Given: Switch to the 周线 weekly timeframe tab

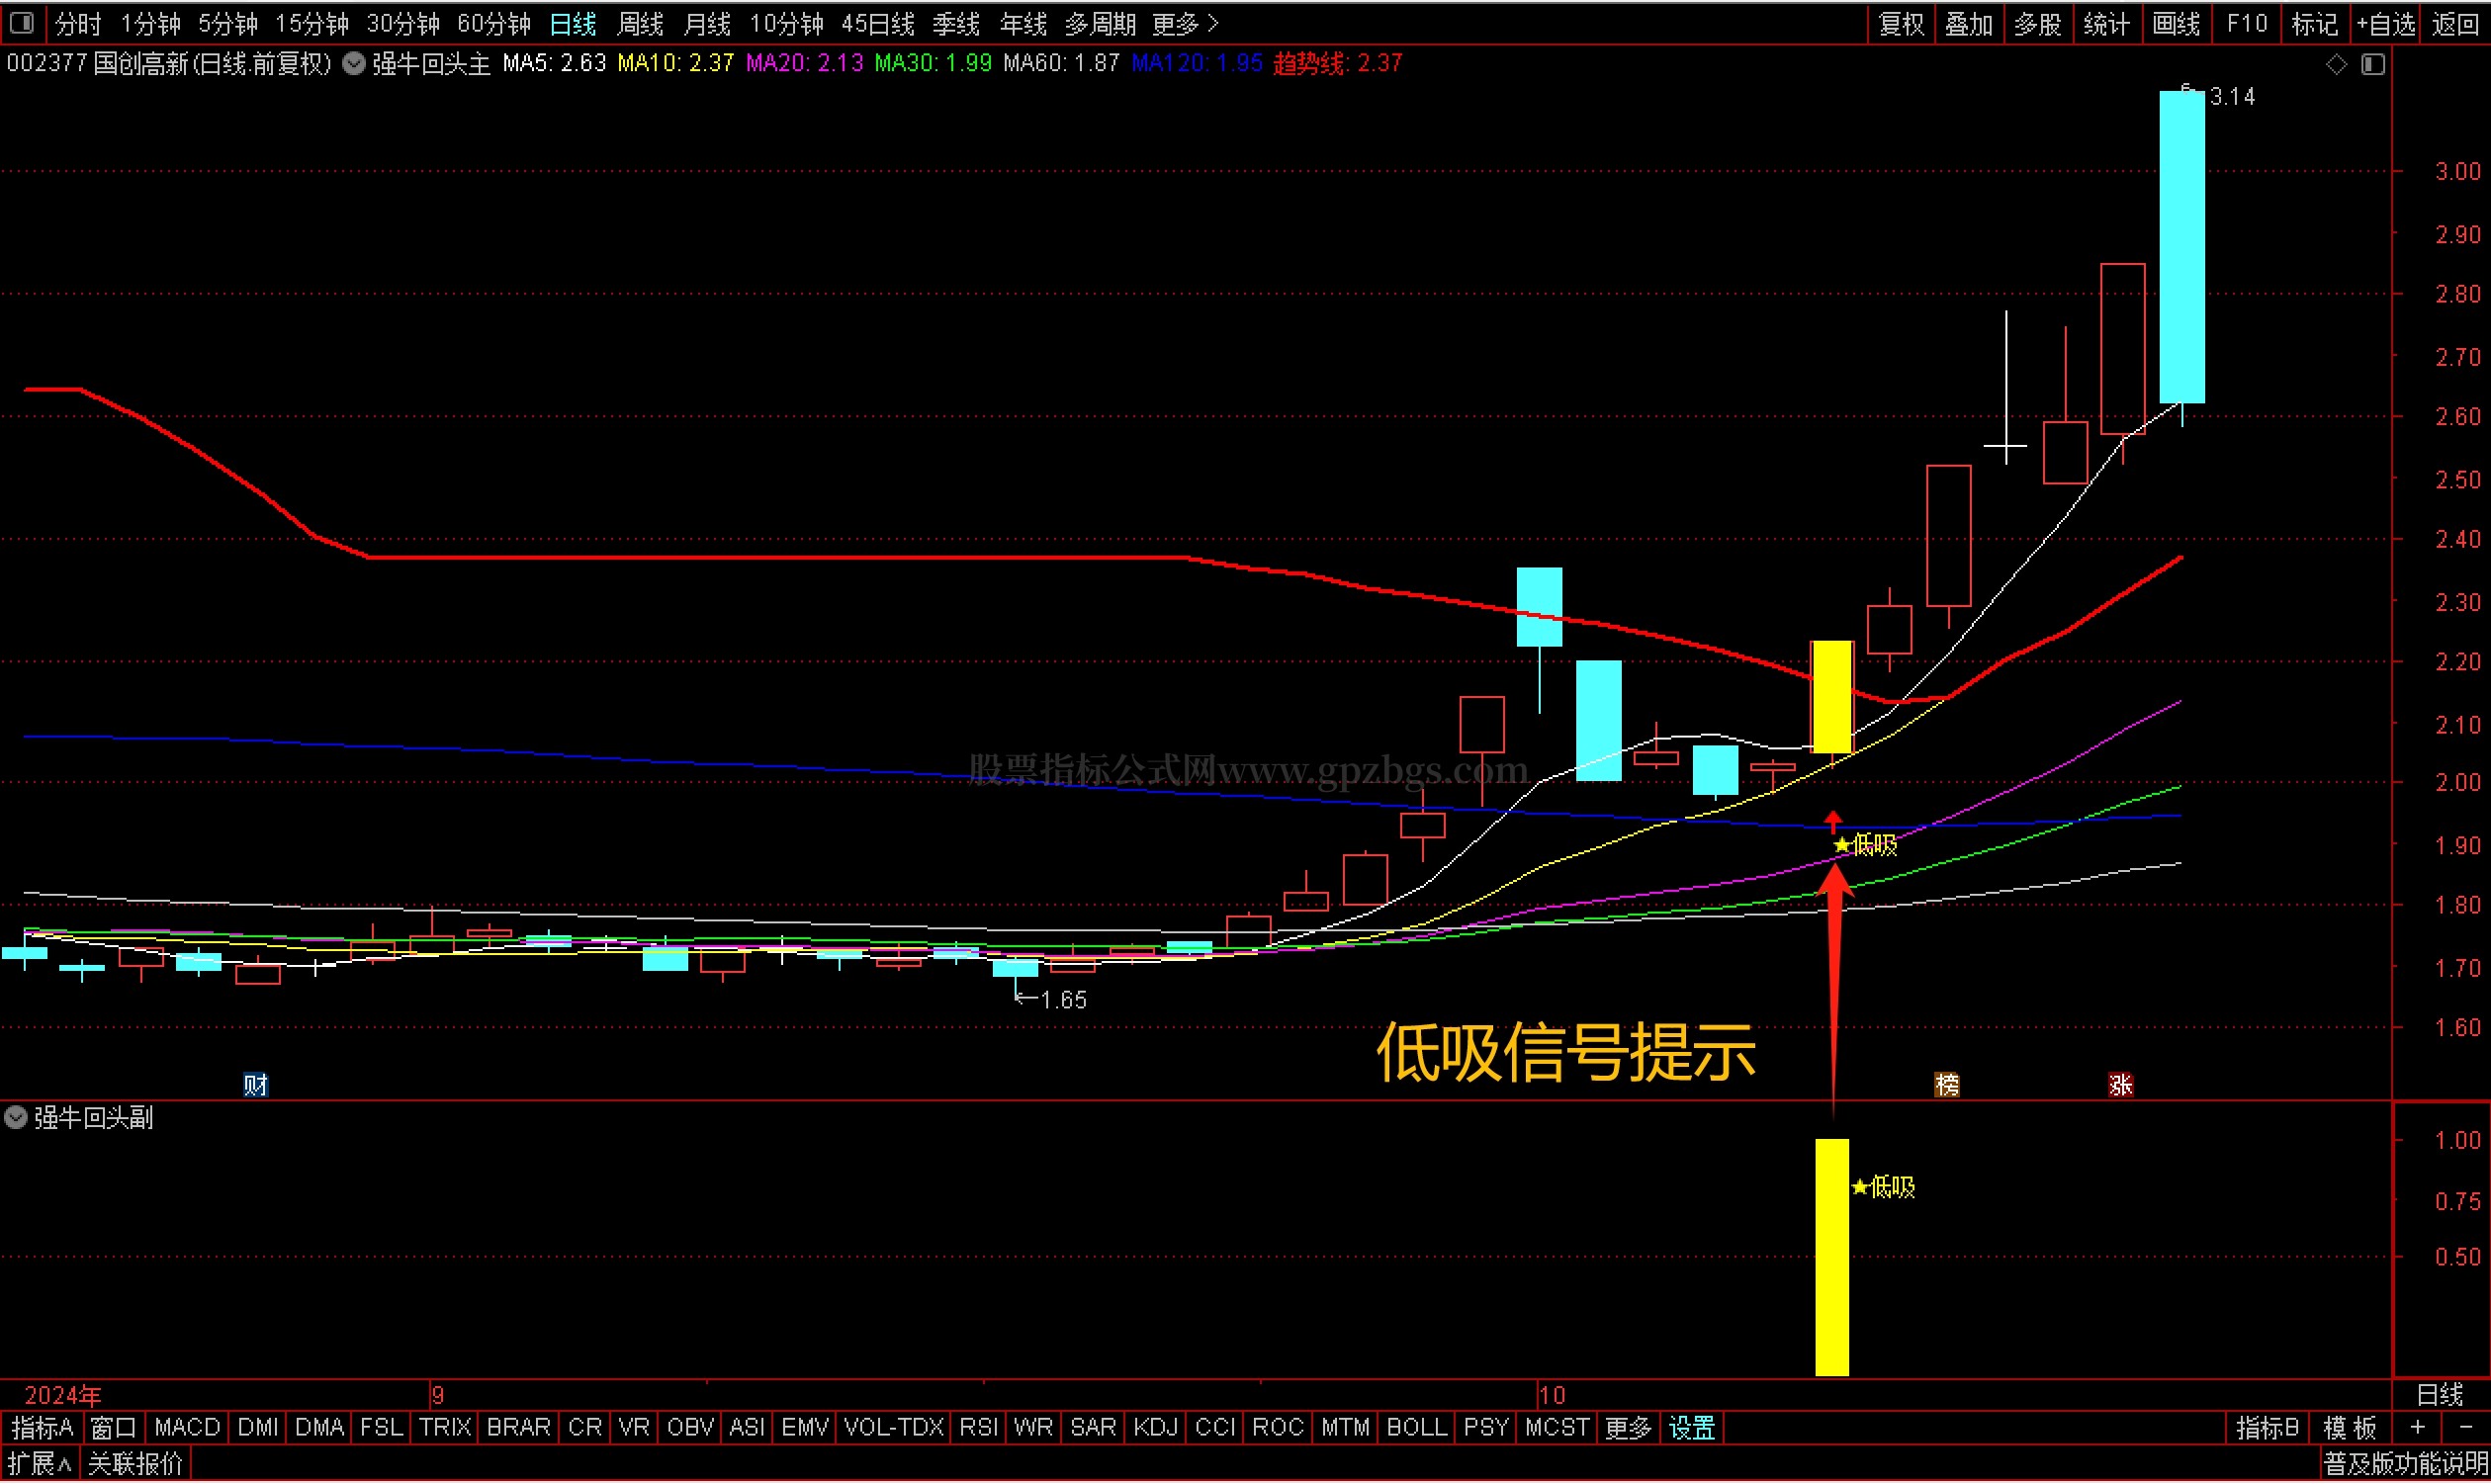Looking at the screenshot, I should tap(640, 23).
